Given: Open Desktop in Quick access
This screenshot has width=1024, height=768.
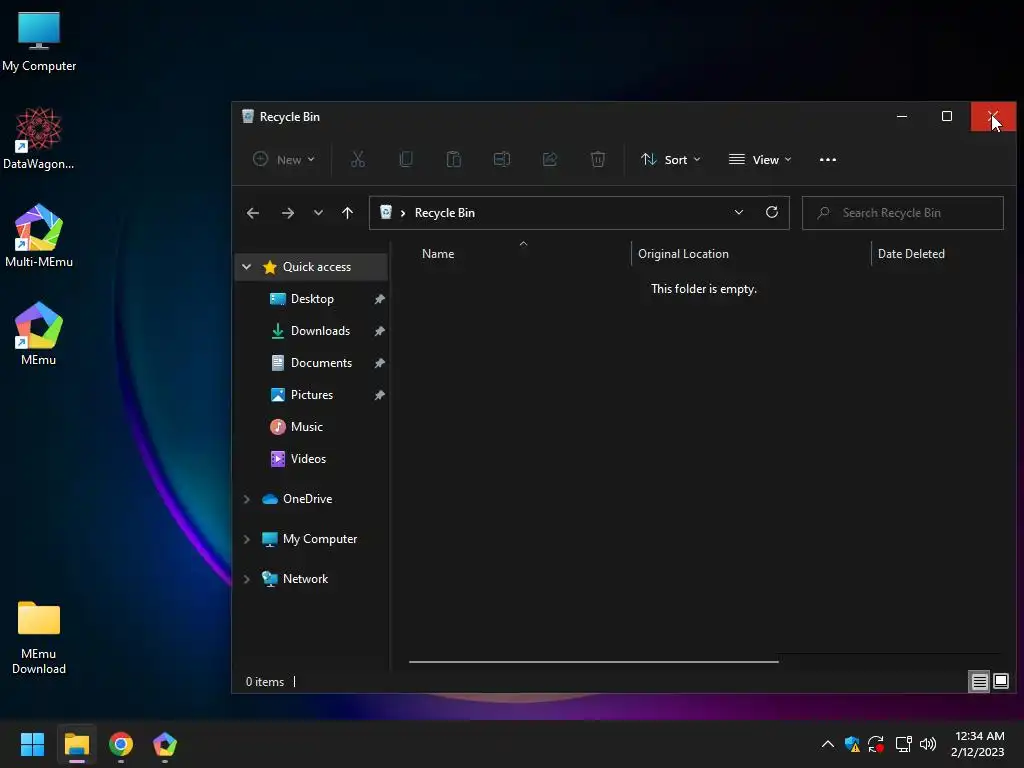Looking at the screenshot, I should pos(312,298).
